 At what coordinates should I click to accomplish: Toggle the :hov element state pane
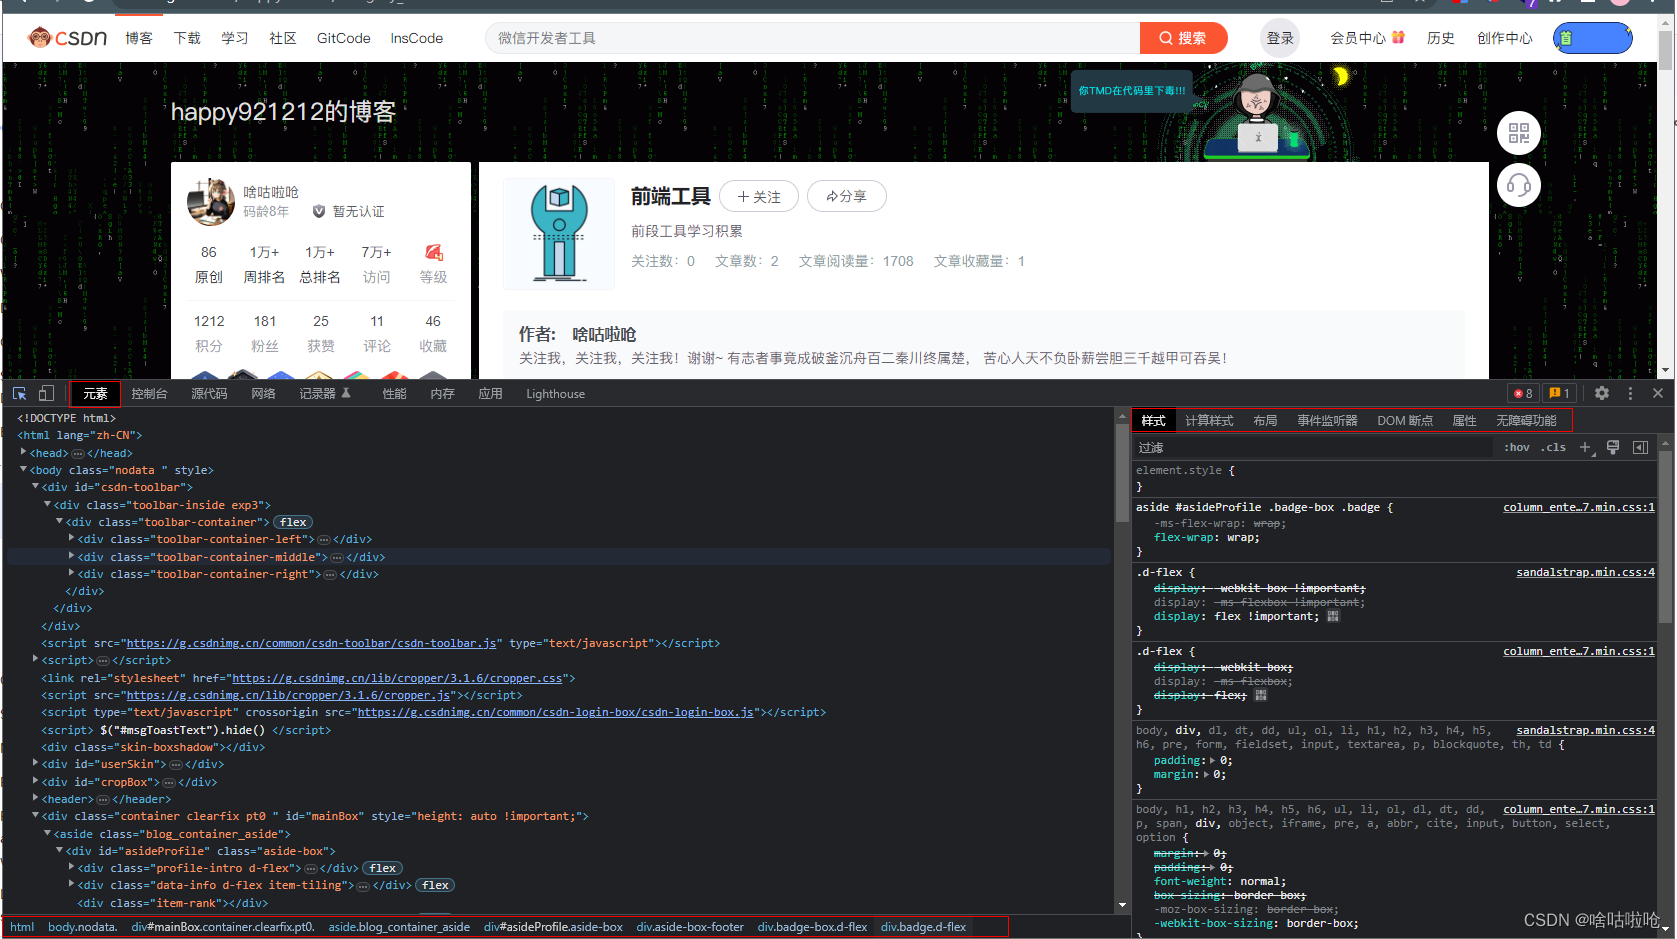(x=1517, y=447)
